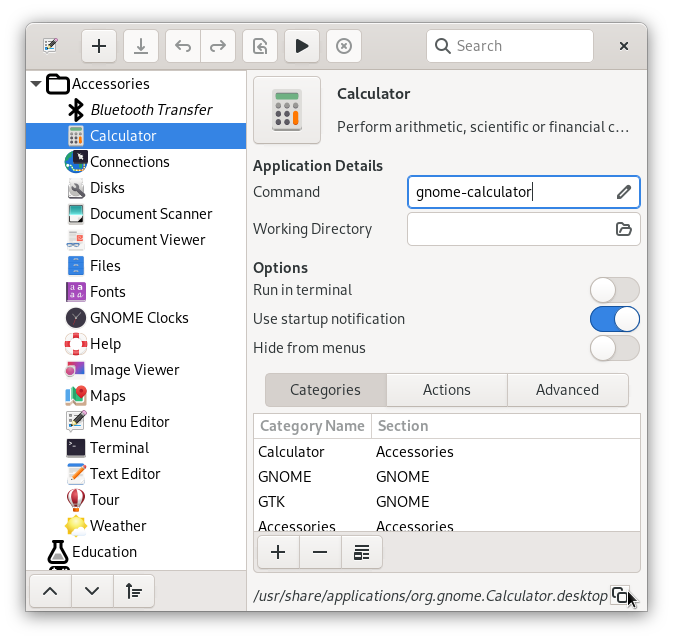Select Terminal in the Accessories list
This screenshot has height=640, width=673.
[x=119, y=448]
